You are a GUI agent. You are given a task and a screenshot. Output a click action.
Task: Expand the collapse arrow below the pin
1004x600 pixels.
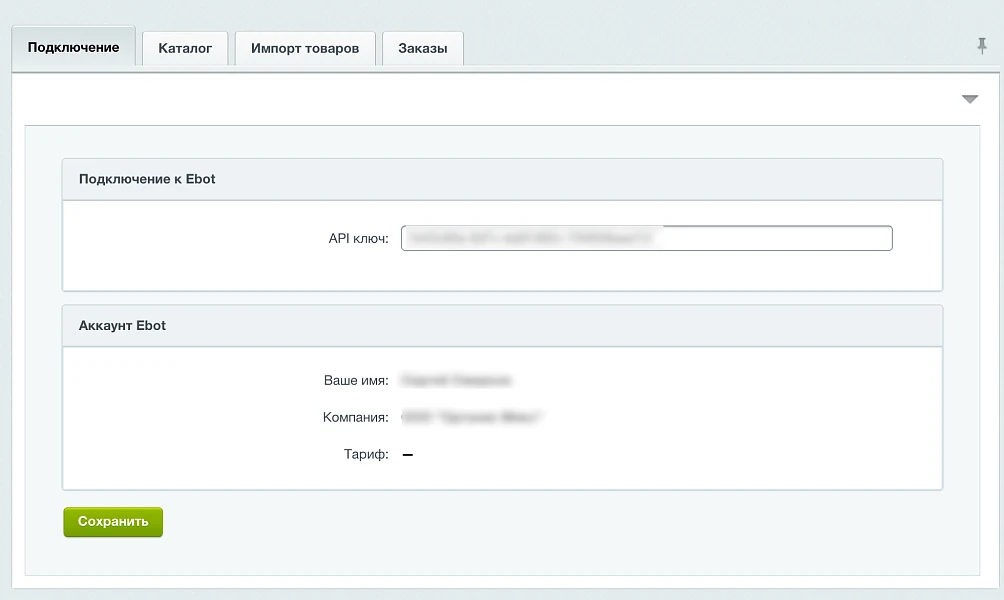pos(969,99)
